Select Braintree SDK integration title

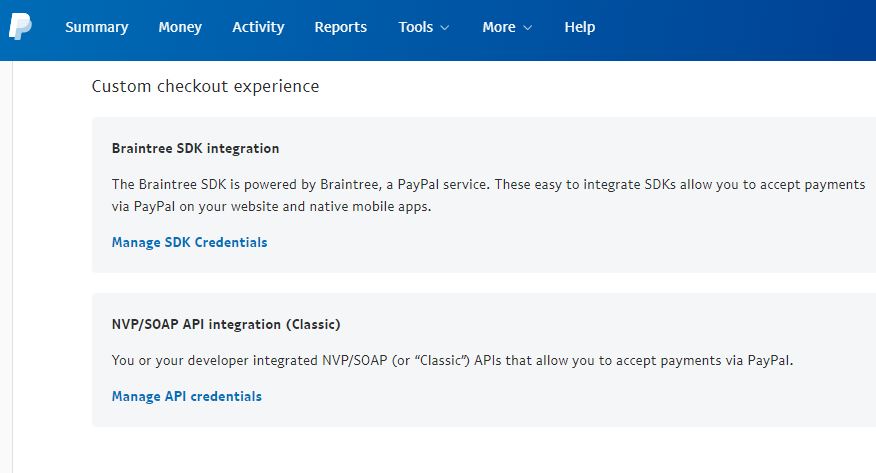196,149
